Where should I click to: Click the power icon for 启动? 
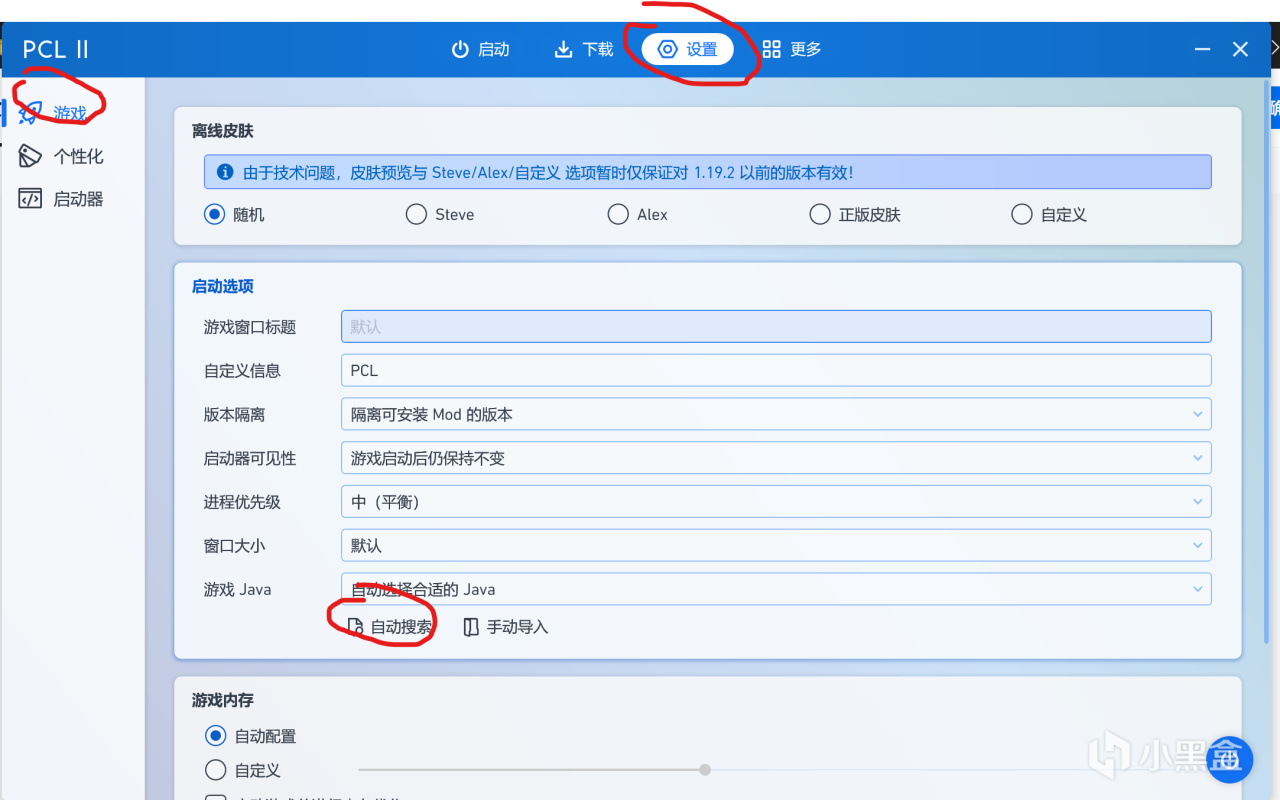click(x=460, y=49)
